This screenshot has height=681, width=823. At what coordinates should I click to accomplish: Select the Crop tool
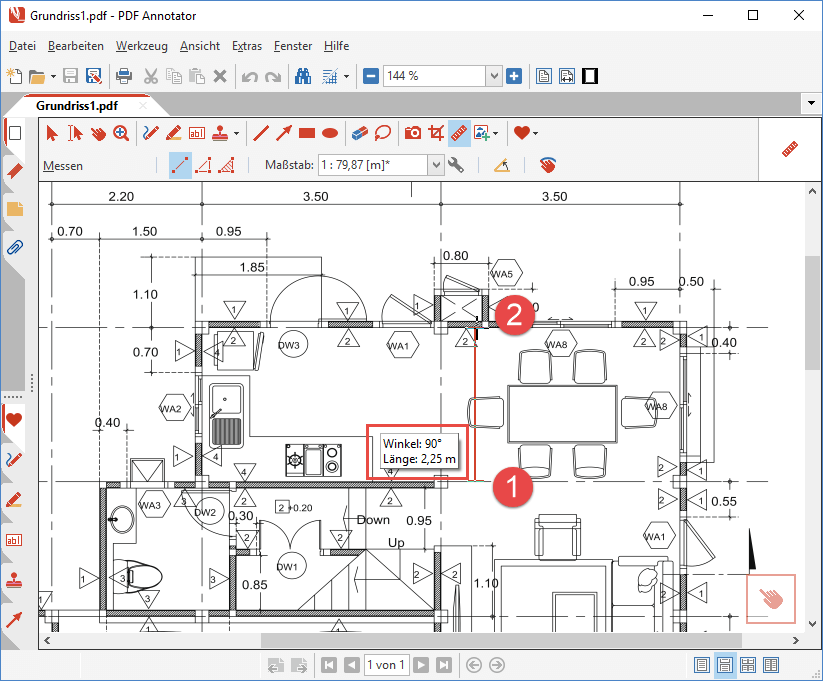pos(436,133)
